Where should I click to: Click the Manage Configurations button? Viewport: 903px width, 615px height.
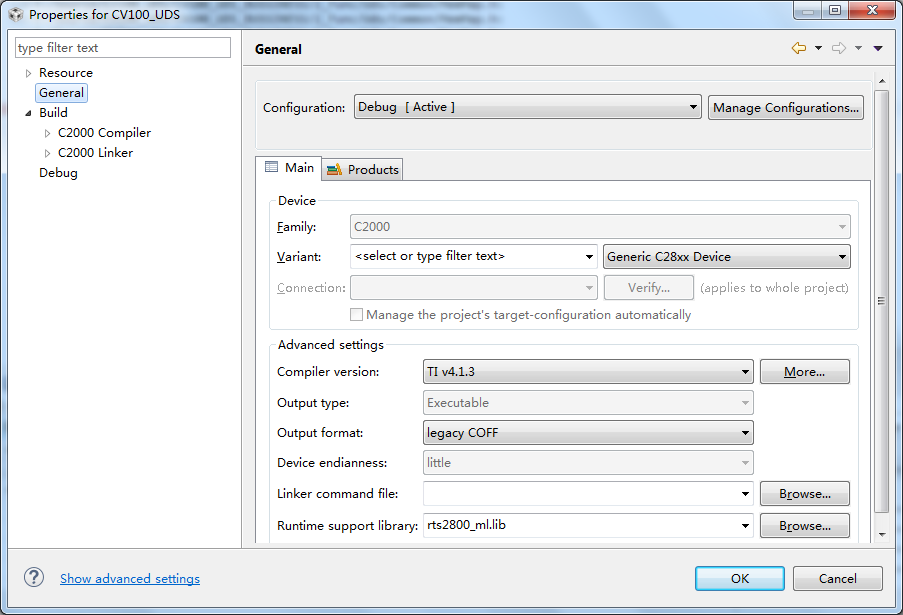point(786,107)
